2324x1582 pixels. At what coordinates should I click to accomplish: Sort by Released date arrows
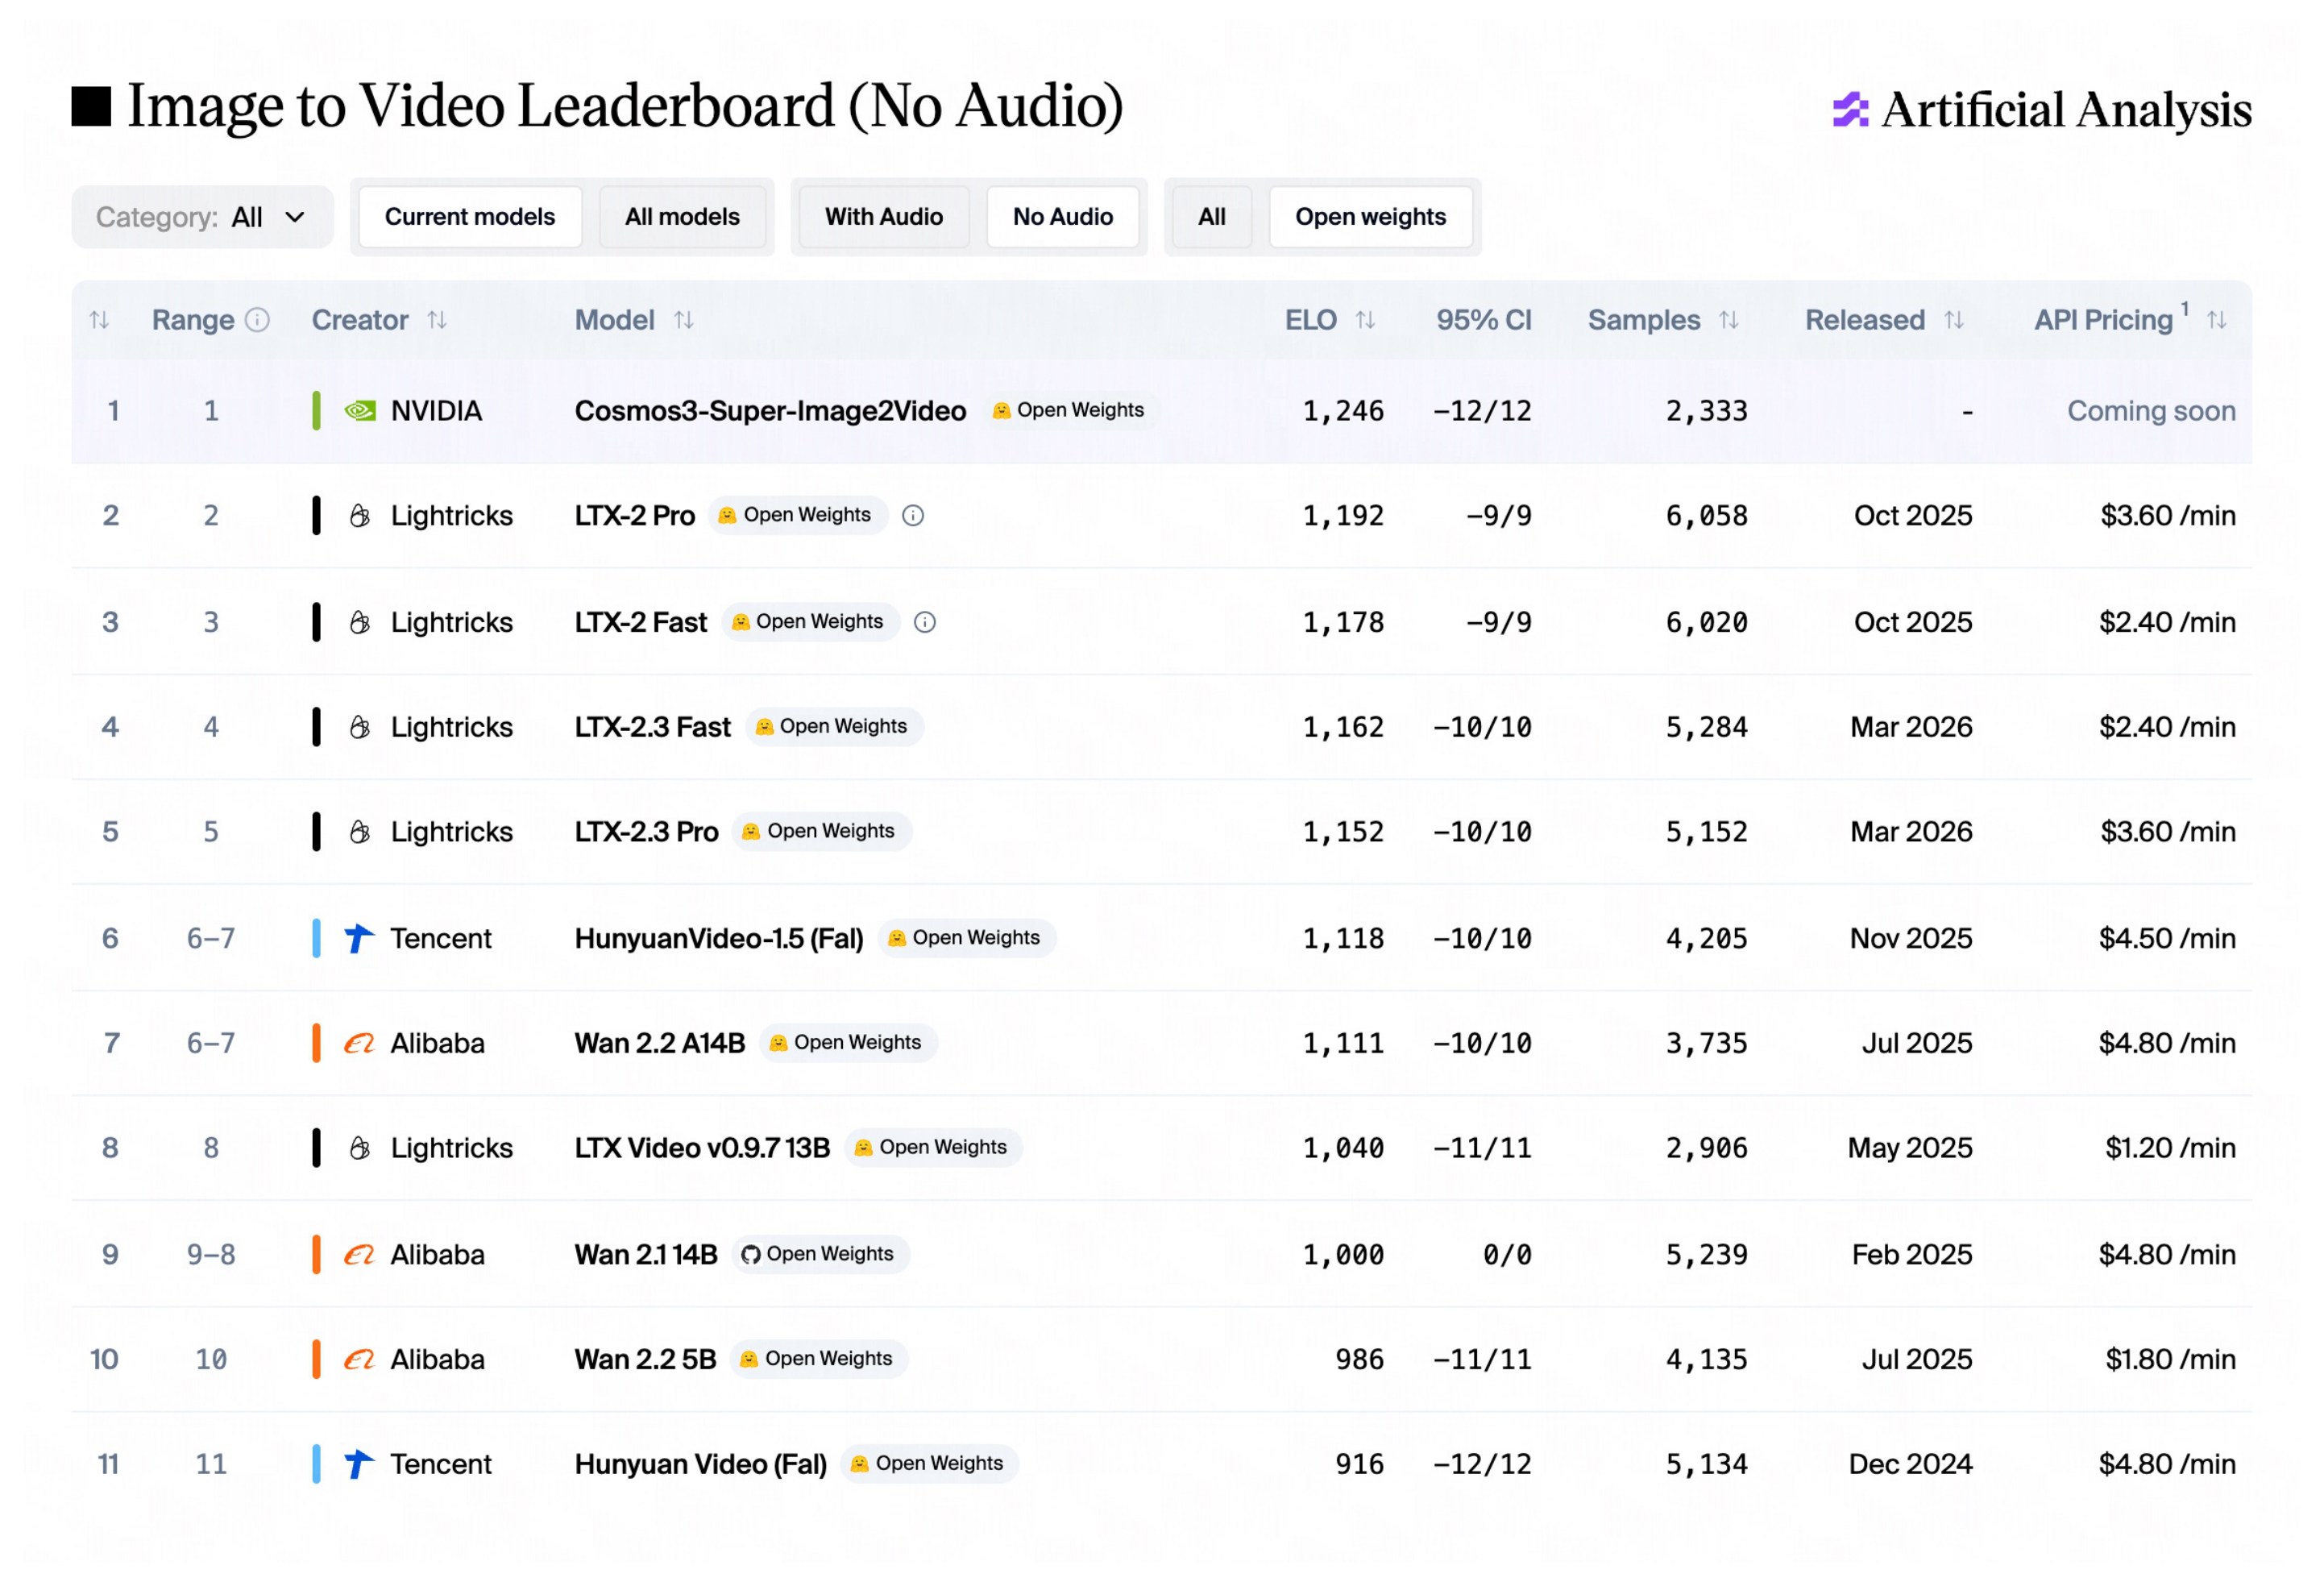[1954, 320]
